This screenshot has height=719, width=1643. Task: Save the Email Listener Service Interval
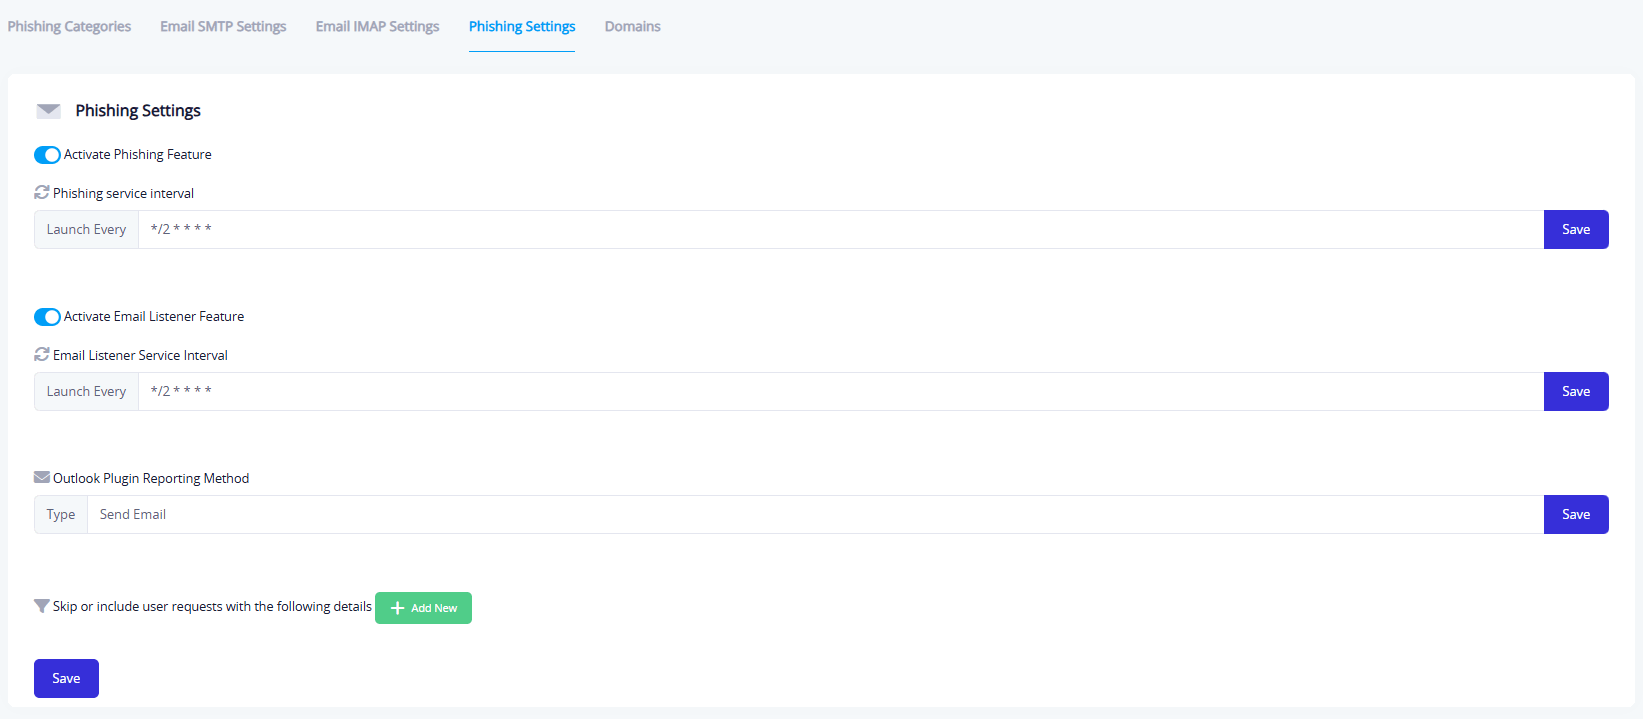pos(1575,392)
